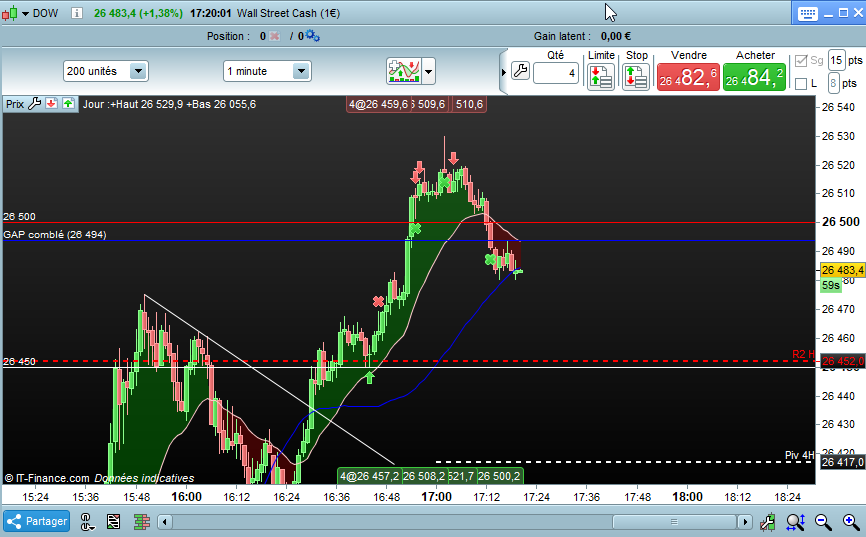Open the "1 minute" timeframe dropdown
The width and height of the screenshot is (866, 537).
click(267, 71)
